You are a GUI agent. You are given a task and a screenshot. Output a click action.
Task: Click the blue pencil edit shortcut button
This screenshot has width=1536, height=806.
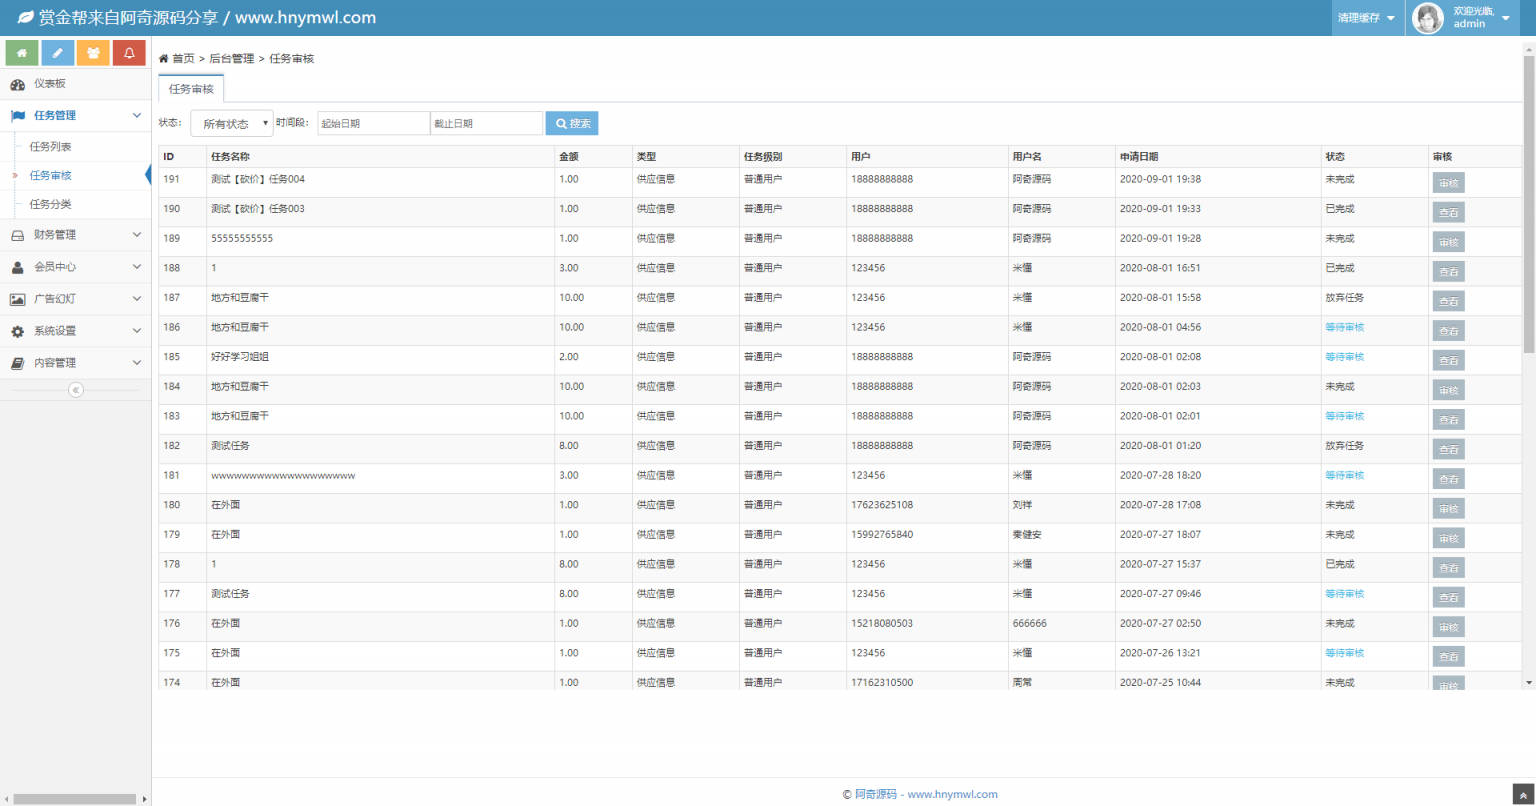[x=58, y=53]
